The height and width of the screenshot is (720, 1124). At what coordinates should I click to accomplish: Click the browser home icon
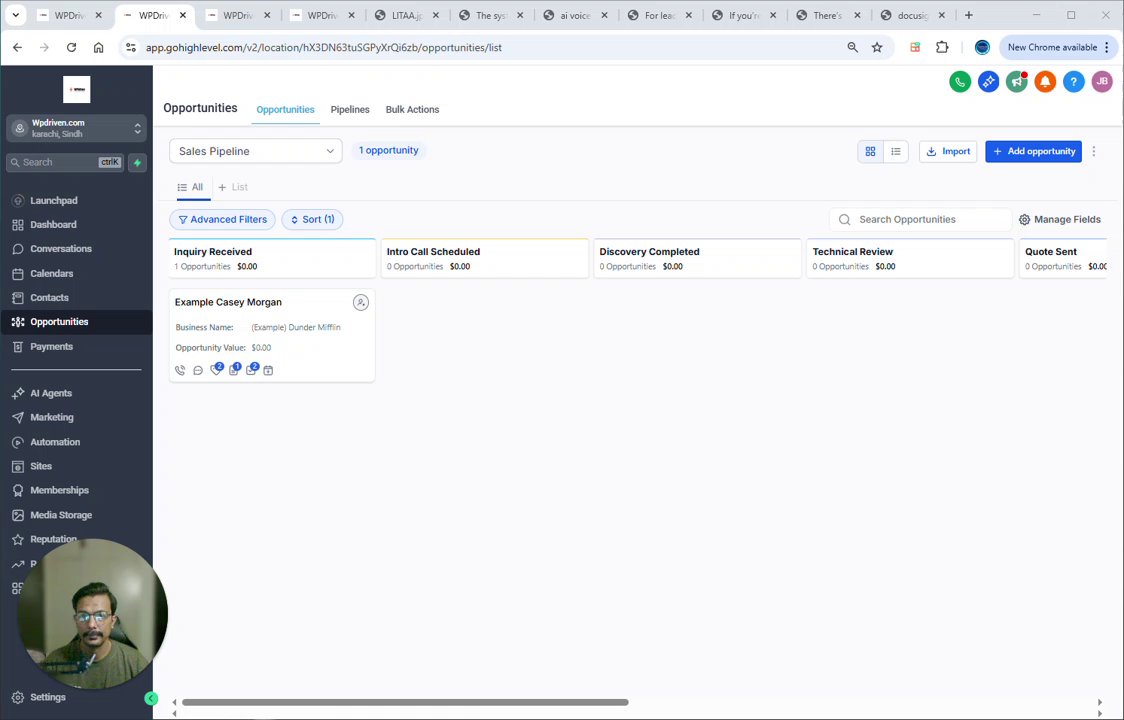[98, 47]
